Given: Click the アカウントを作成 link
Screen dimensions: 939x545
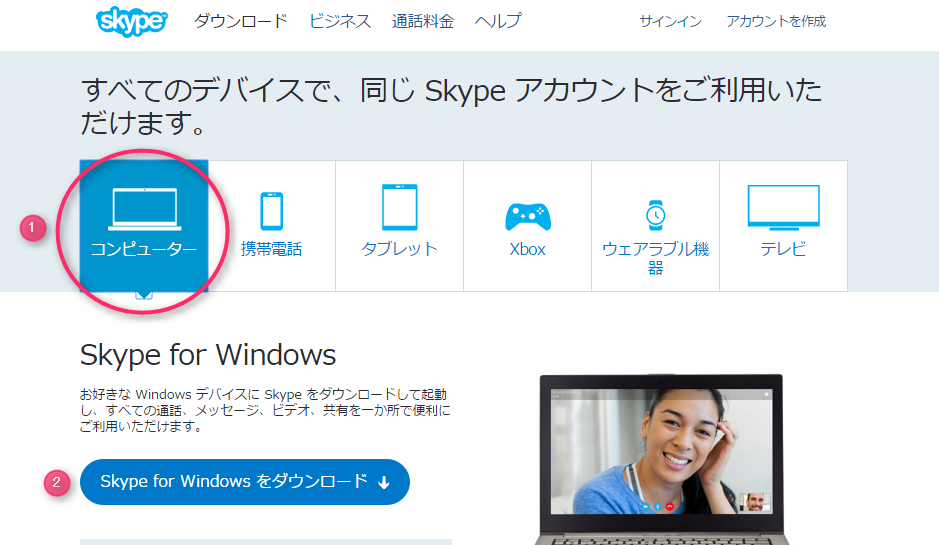Looking at the screenshot, I should coord(776,22).
